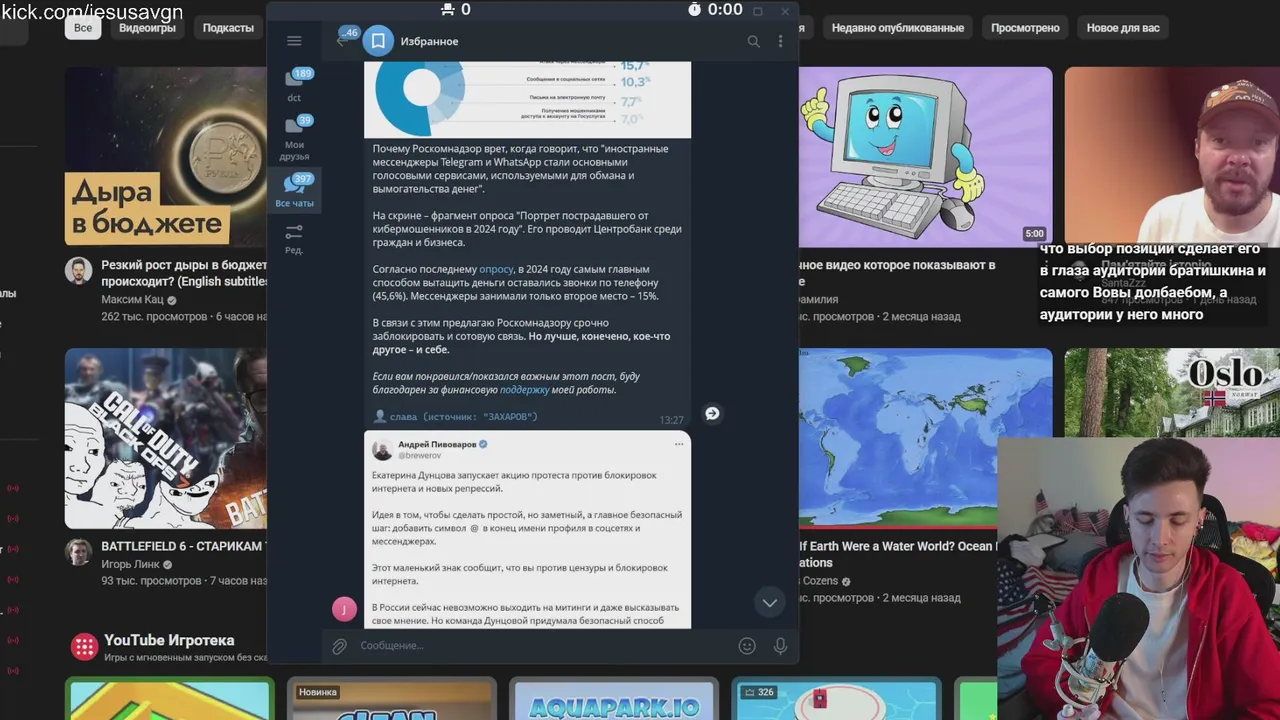1280x720 pixels.
Task: Click the 13:27 message timestamp
Action: (x=671, y=420)
